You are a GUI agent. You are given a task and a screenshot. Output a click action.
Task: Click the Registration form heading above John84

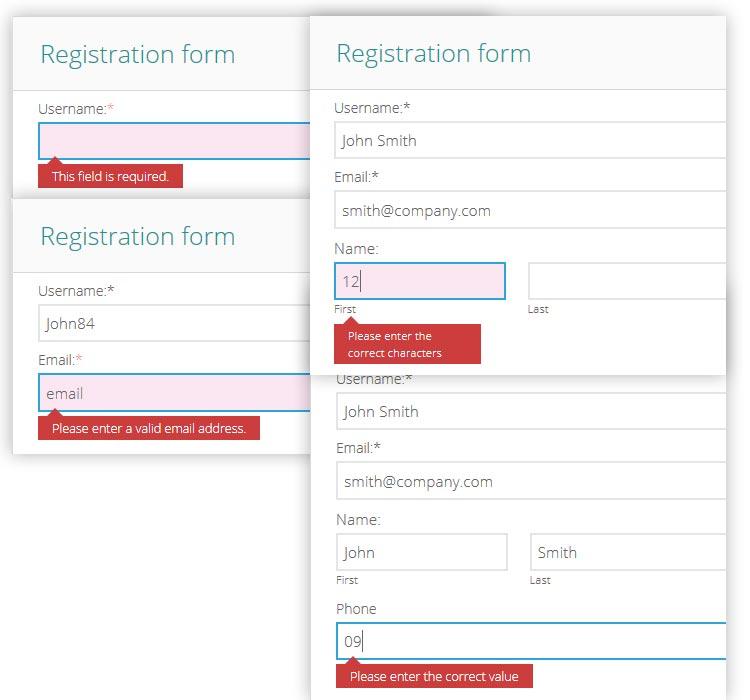click(138, 237)
